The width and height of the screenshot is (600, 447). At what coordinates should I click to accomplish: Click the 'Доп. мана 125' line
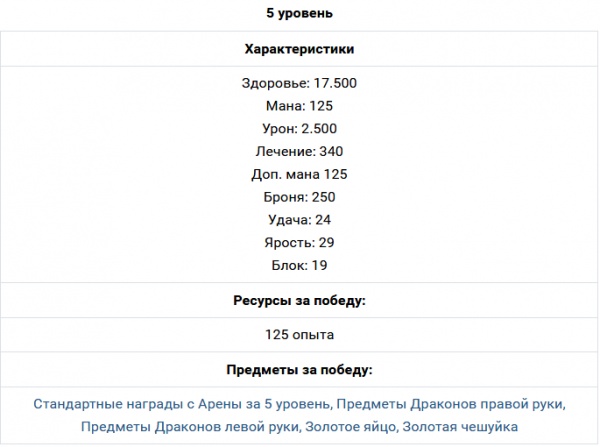[300, 174]
